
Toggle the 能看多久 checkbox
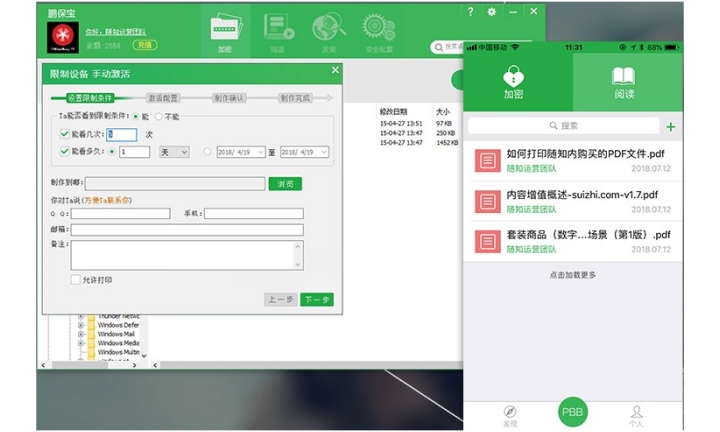(x=65, y=151)
